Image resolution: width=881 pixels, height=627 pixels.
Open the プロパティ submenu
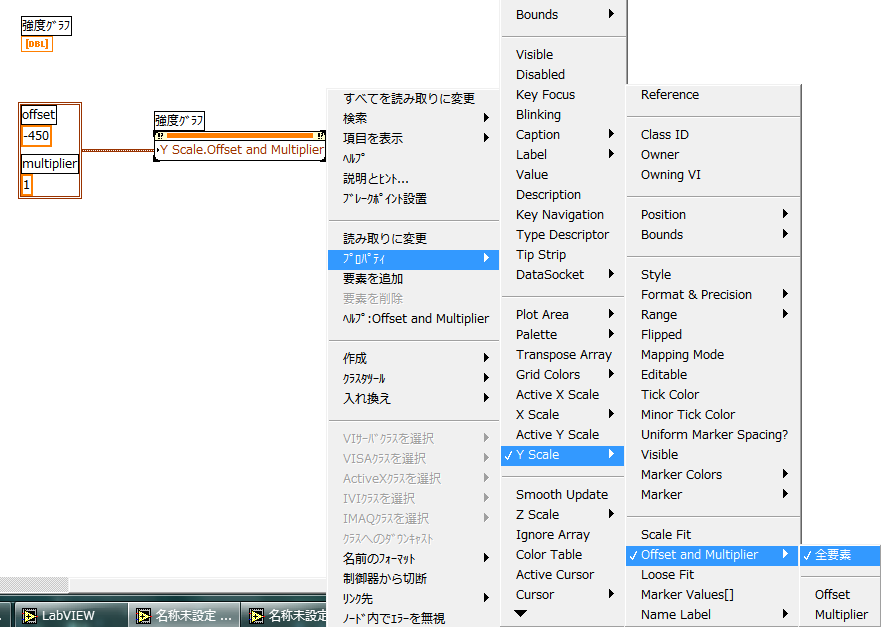pos(414,259)
